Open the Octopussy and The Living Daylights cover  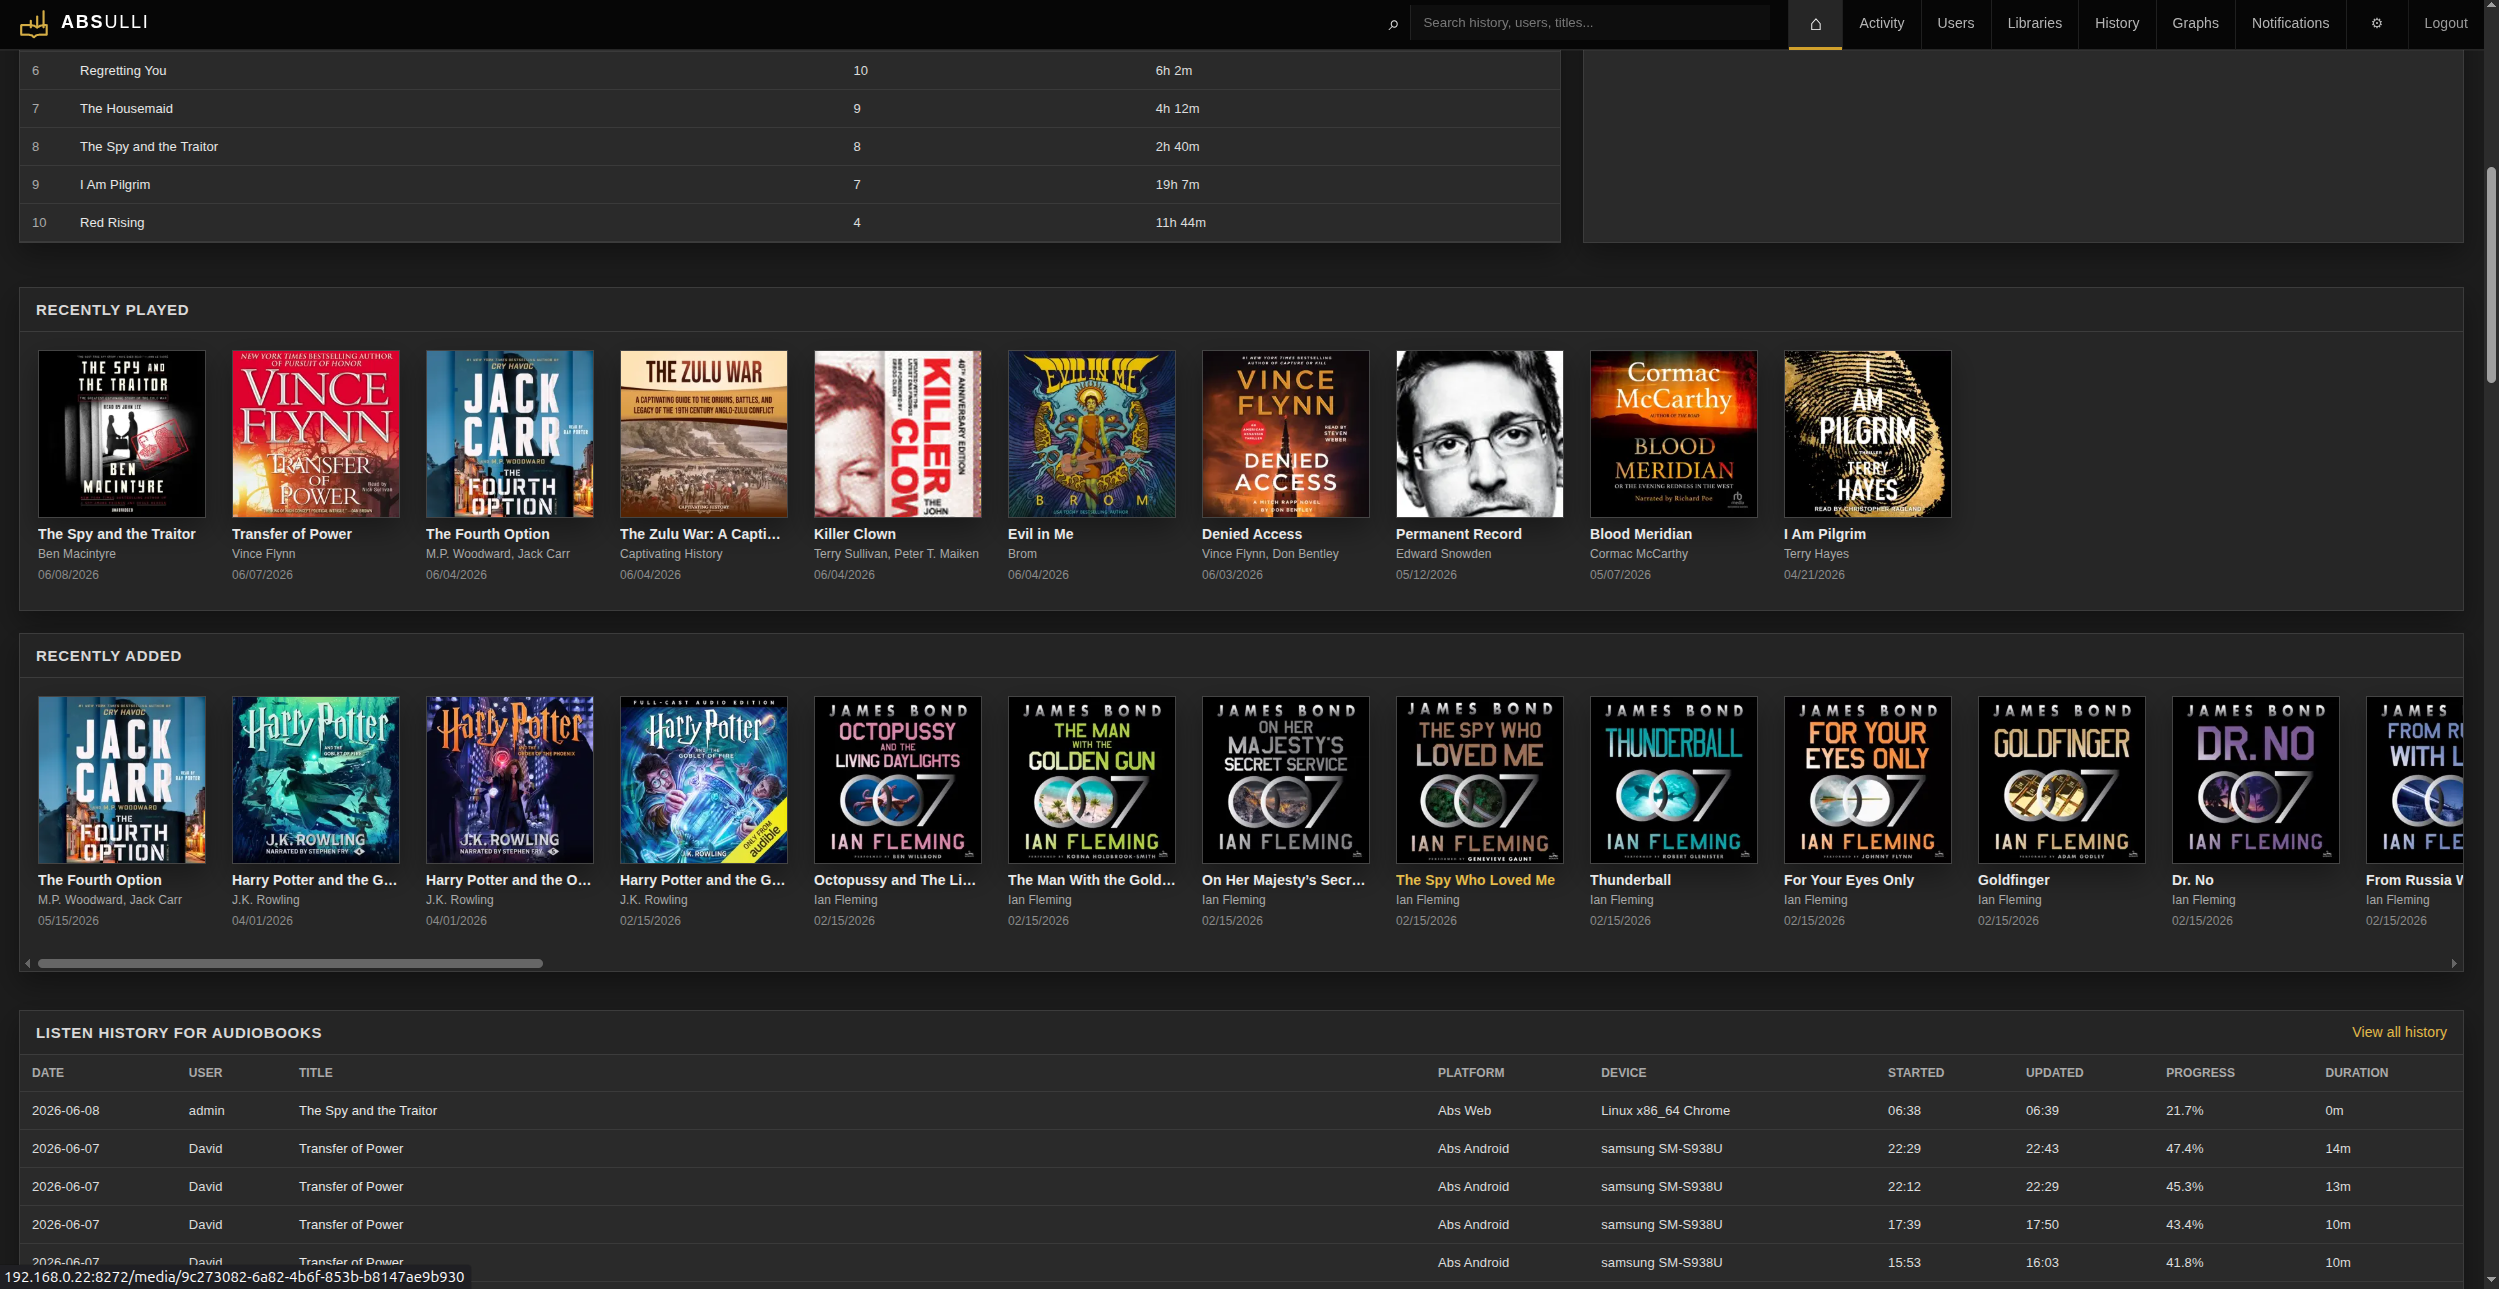click(x=898, y=780)
